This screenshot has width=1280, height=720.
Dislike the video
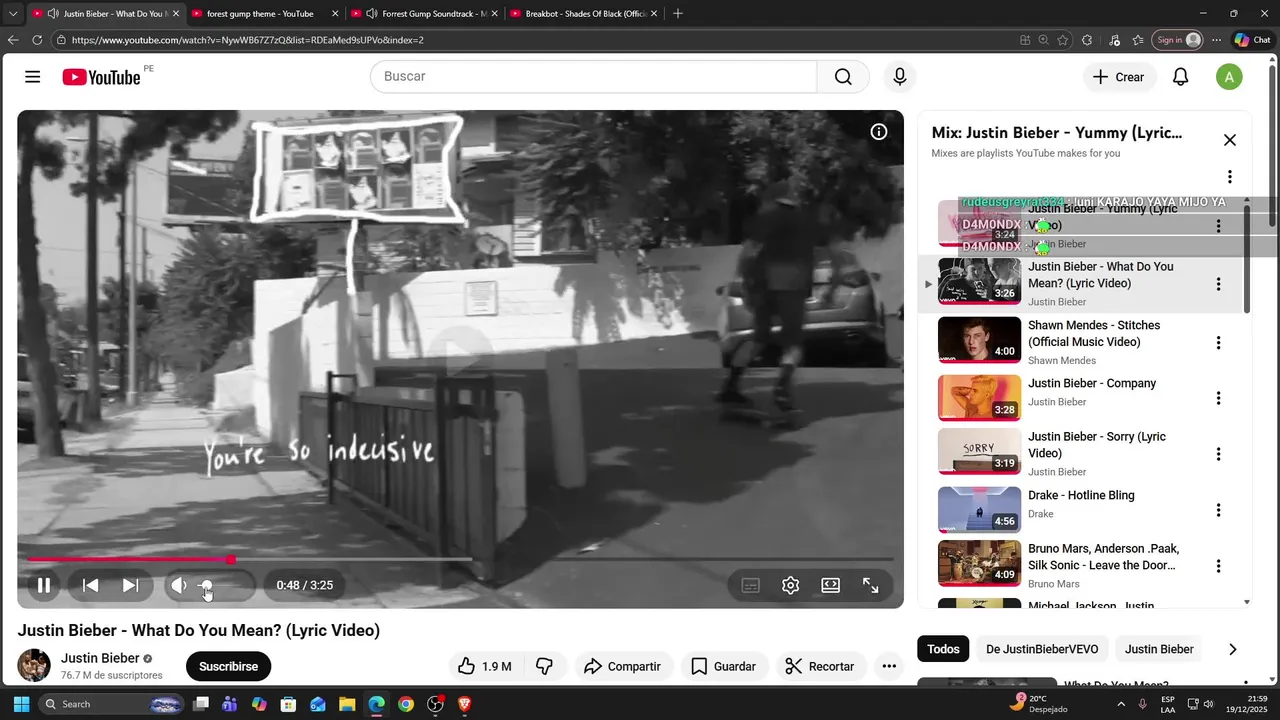click(545, 666)
